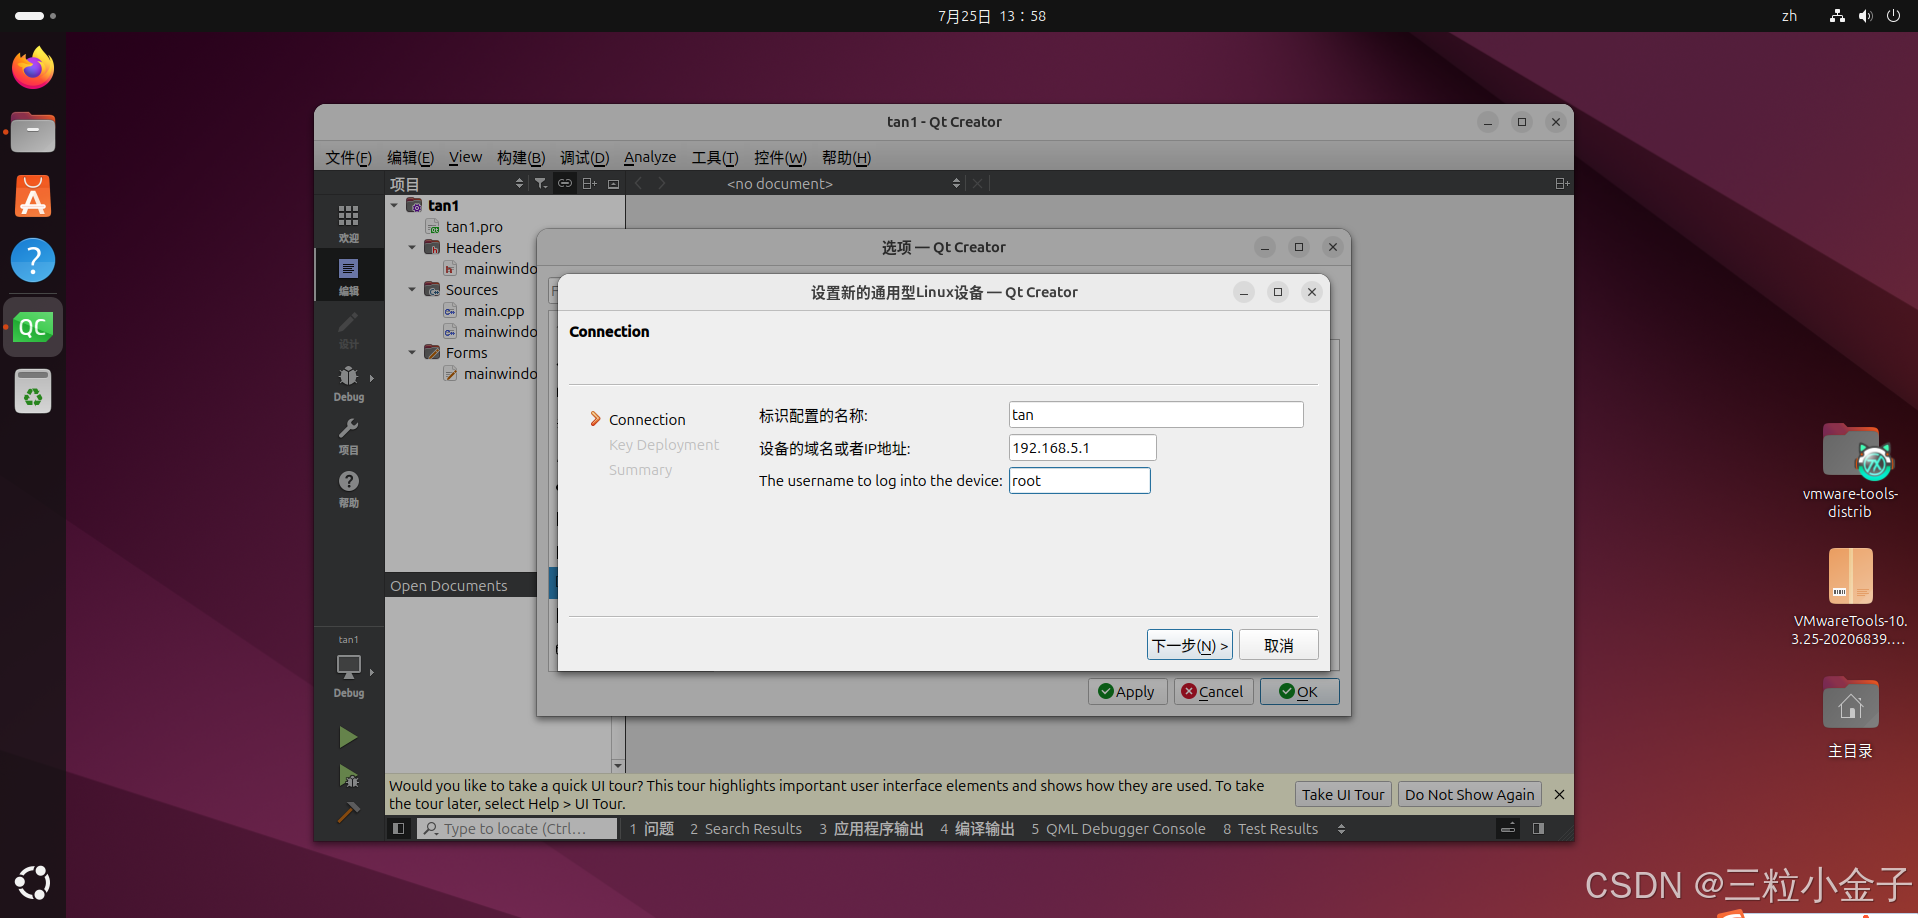The image size is (1918, 918).
Task: Click 取消 in the wizard dialog
Action: (1278, 645)
